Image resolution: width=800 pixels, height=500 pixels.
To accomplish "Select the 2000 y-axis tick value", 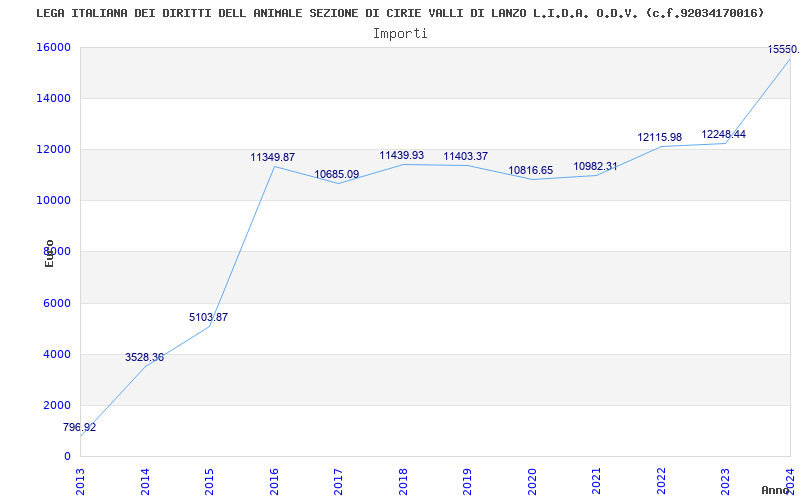I will click(57, 405).
